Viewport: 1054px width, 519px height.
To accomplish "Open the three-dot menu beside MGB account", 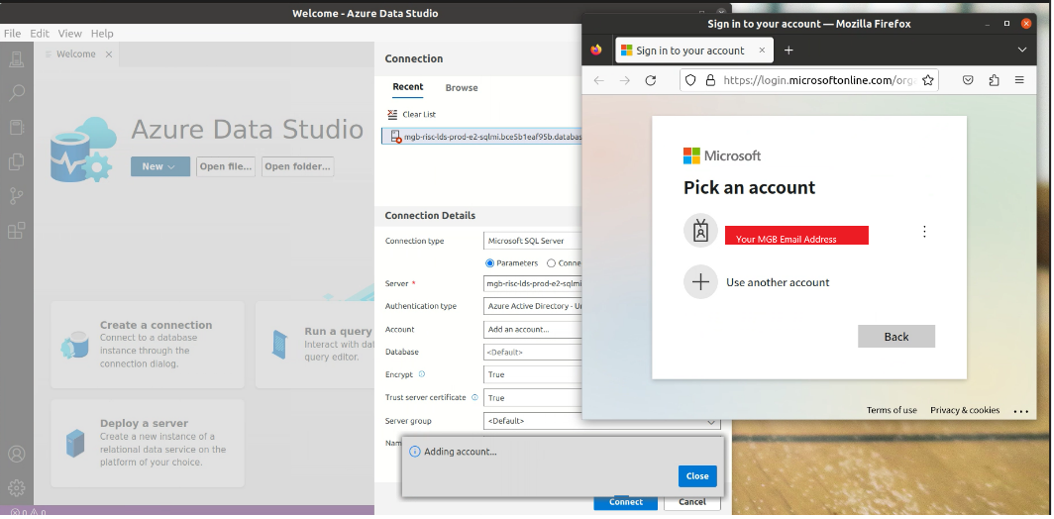I will pyautogui.click(x=924, y=232).
